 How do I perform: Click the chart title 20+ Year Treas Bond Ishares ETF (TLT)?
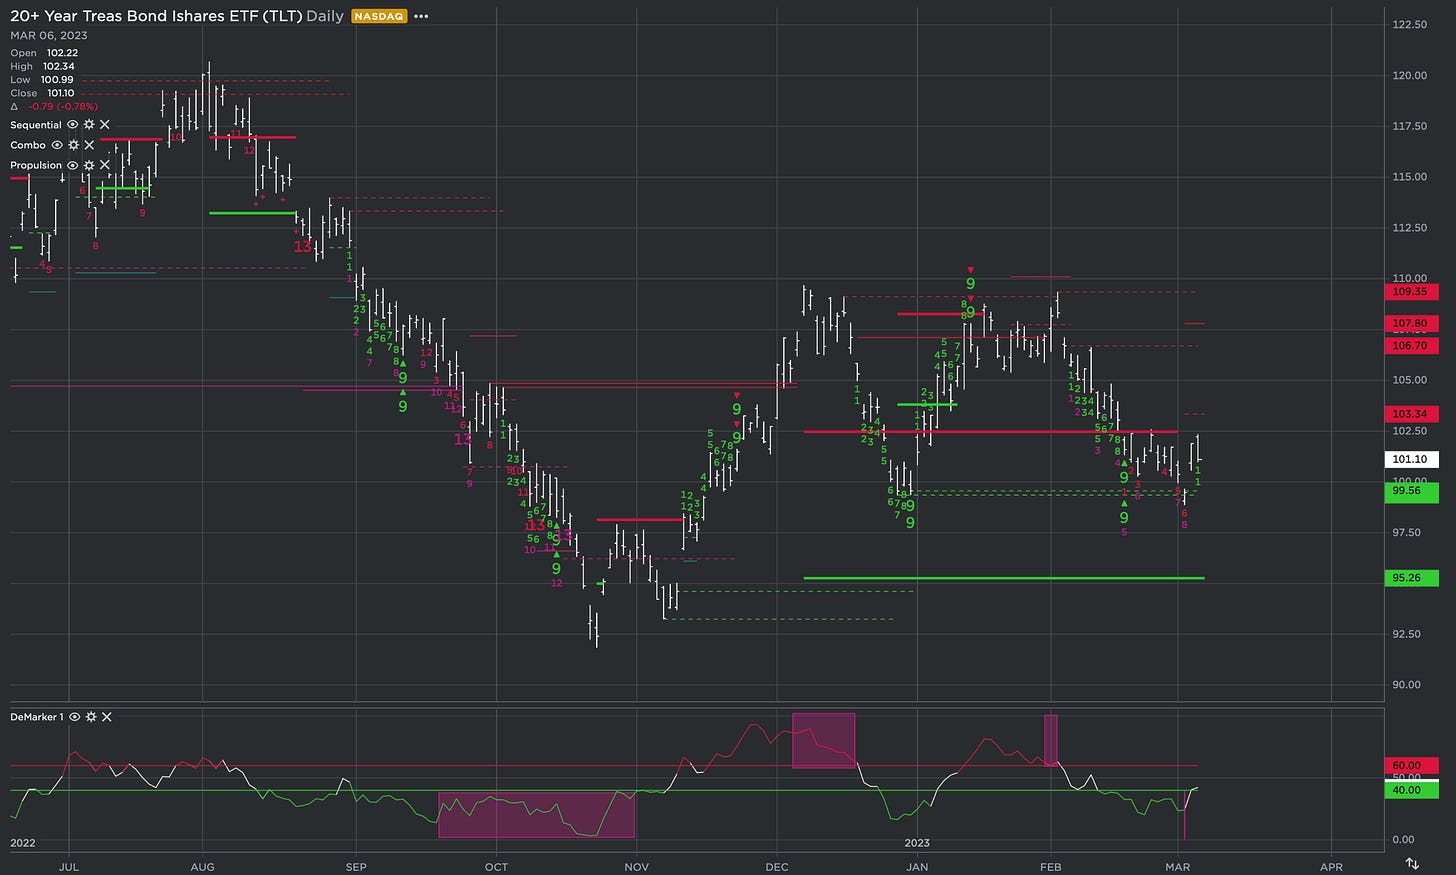[156, 16]
